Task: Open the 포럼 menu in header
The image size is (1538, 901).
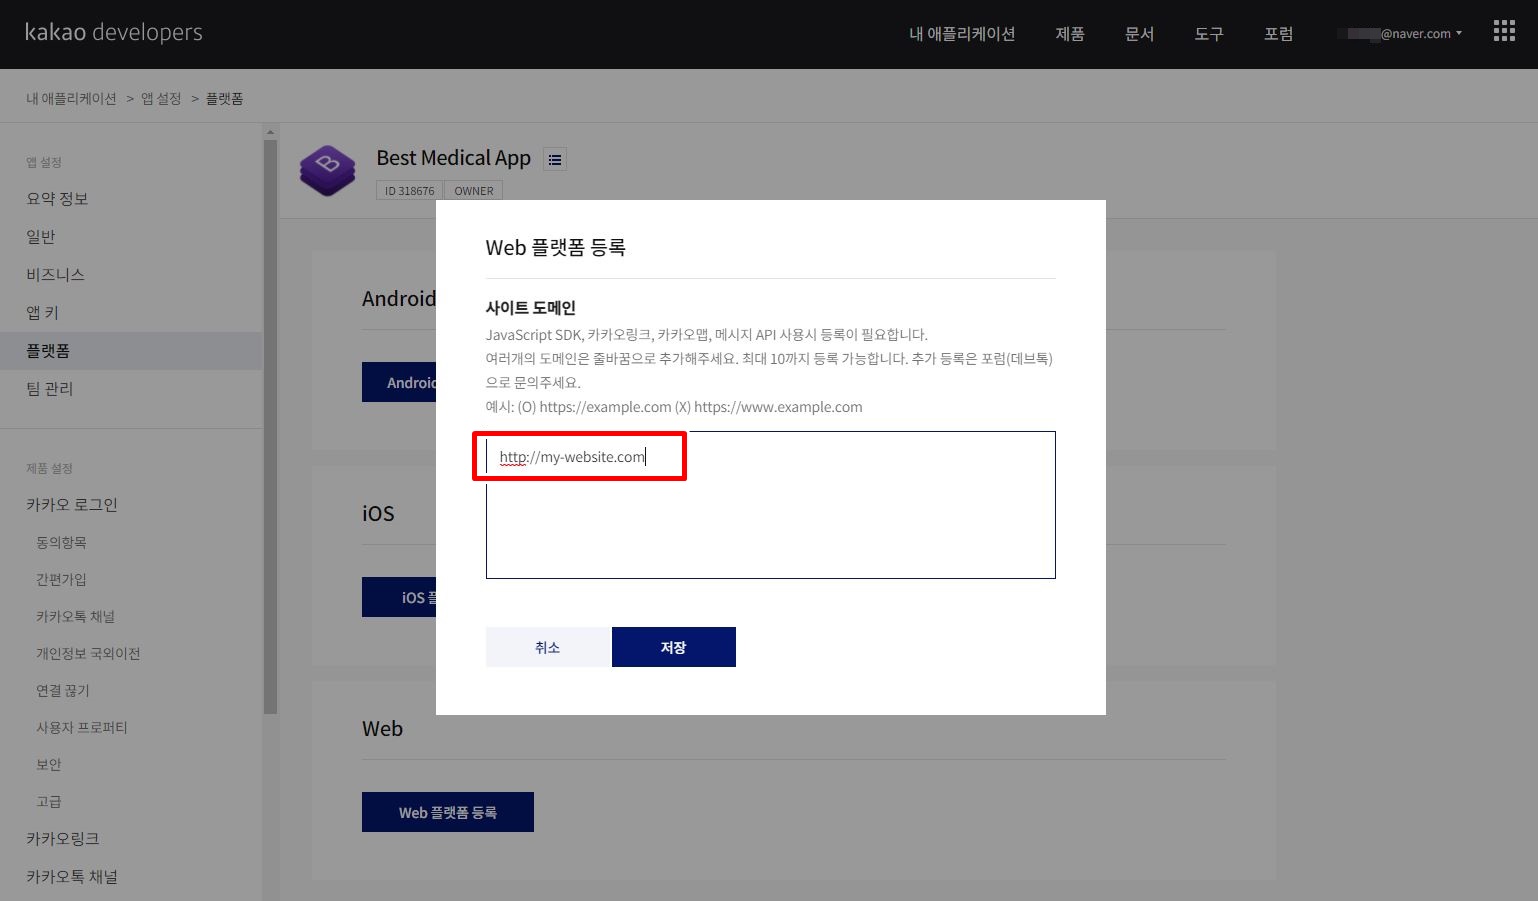Action: point(1279,34)
